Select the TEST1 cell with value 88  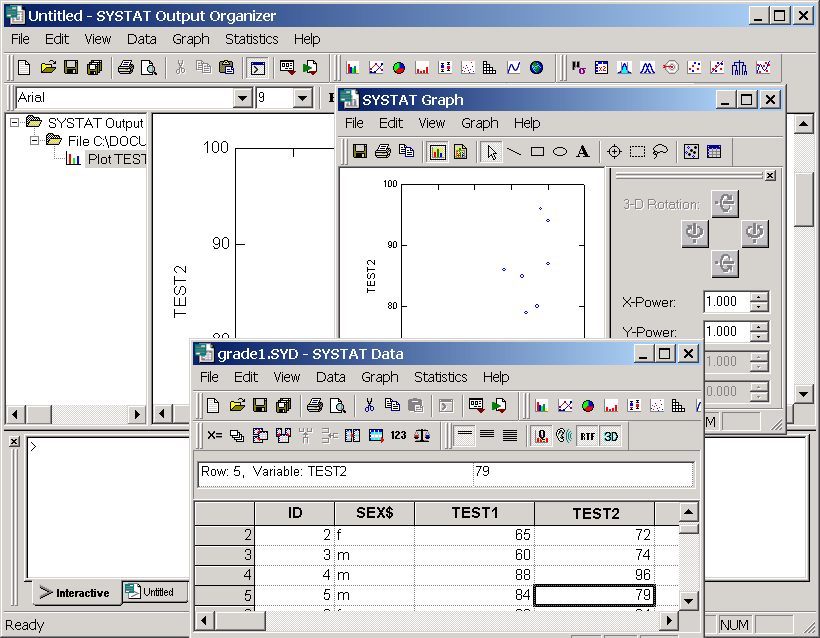click(475, 575)
